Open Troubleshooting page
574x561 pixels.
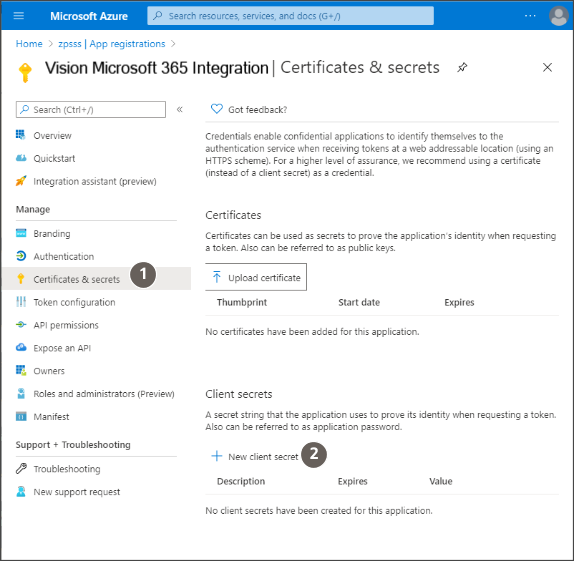(67, 469)
